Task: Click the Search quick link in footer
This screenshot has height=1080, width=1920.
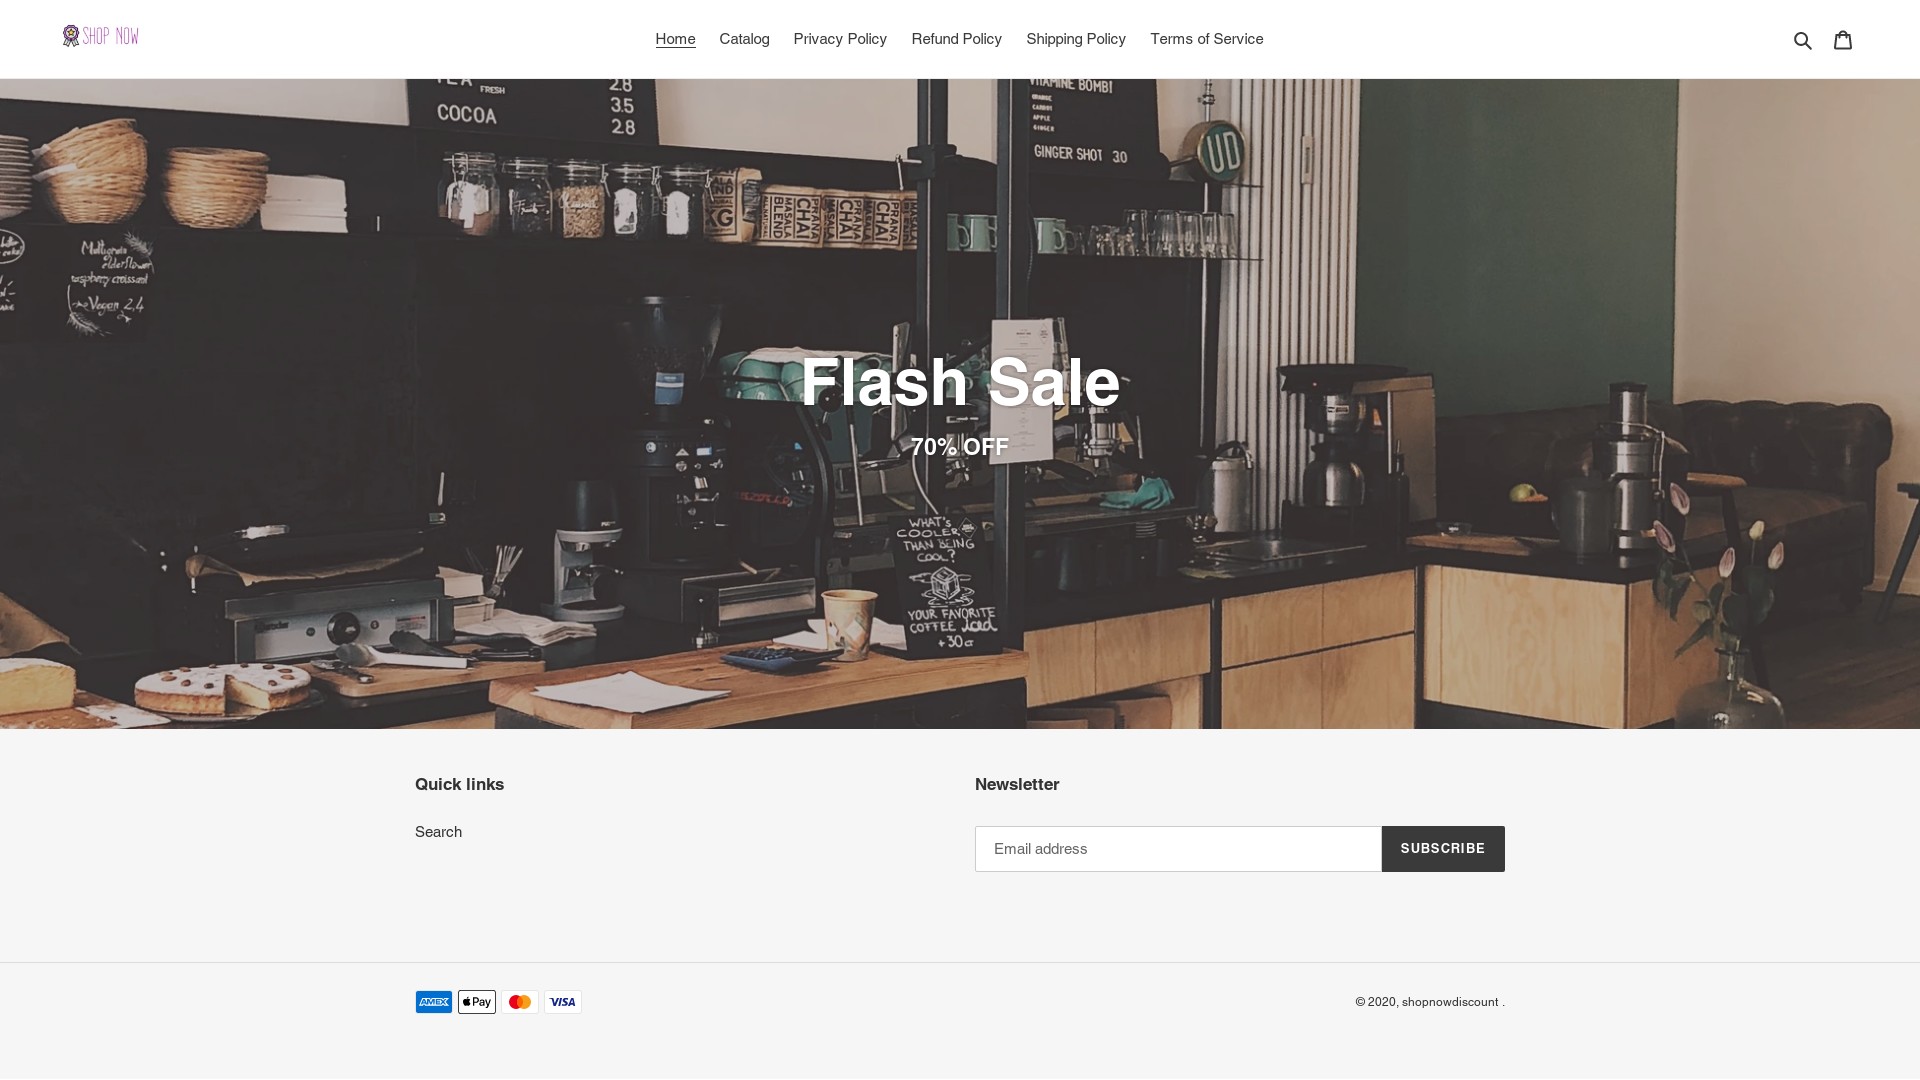Action: tap(438, 831)
